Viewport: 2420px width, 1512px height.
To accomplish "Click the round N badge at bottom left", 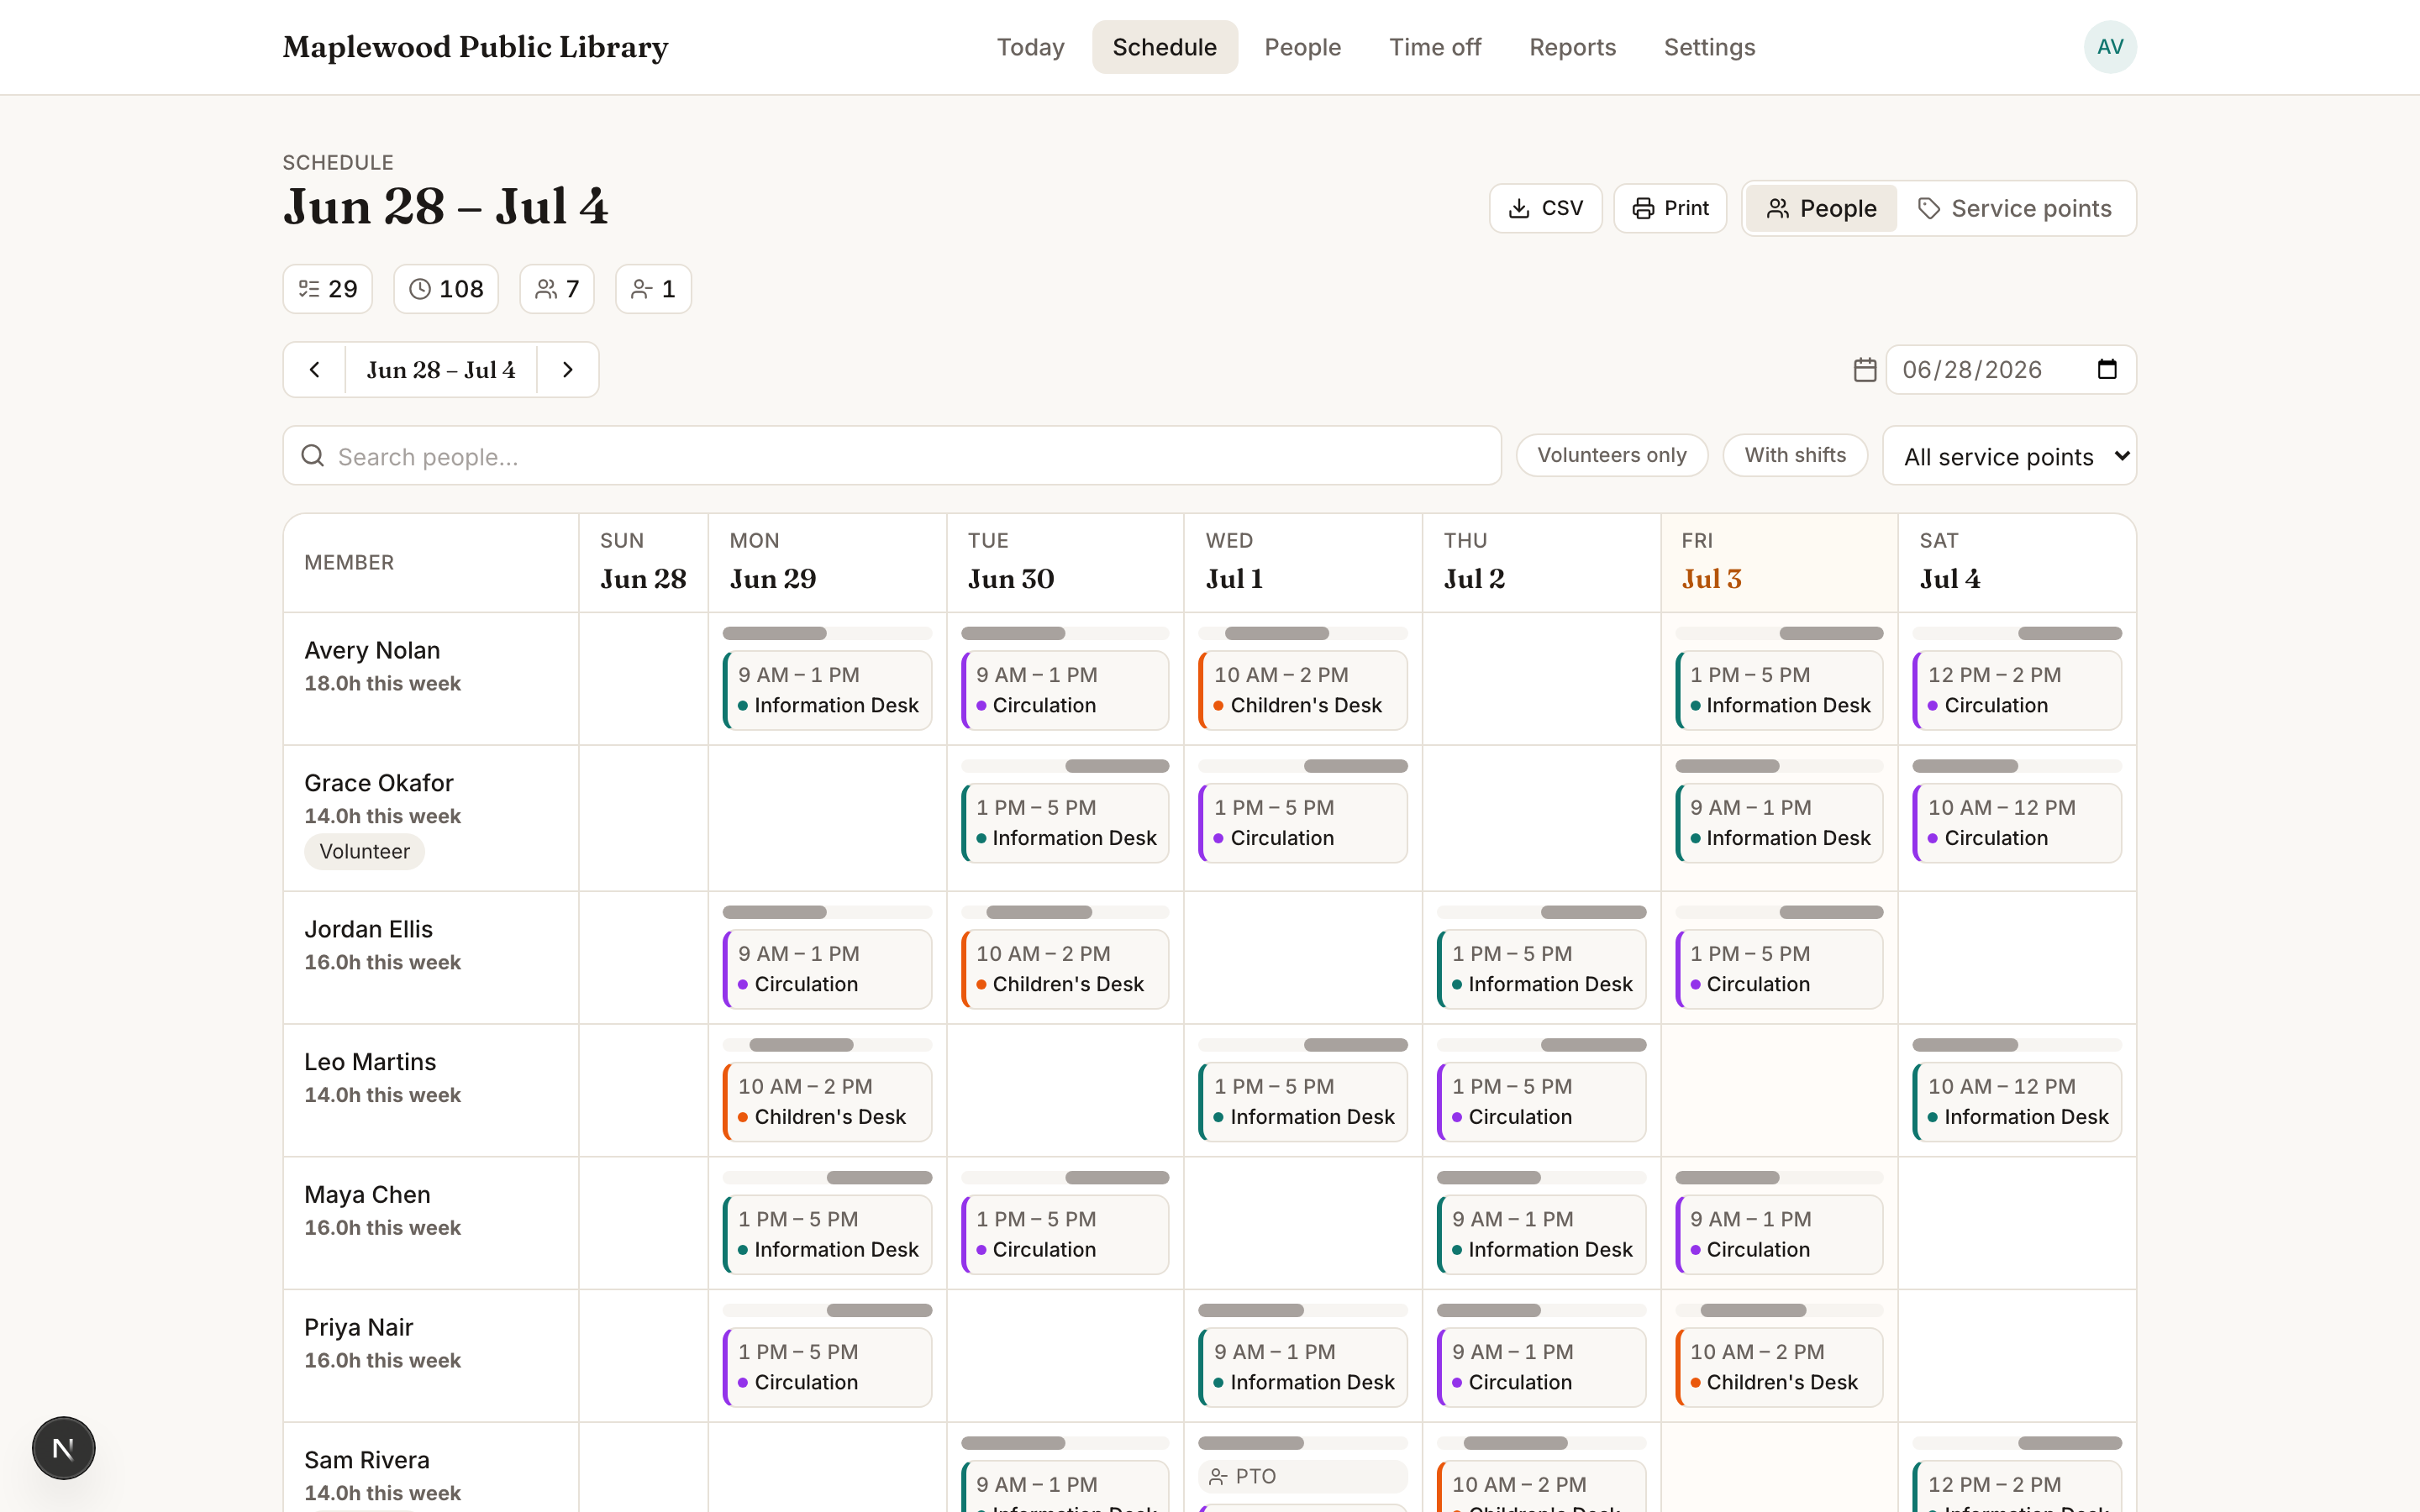I will tap(63, 1448).
